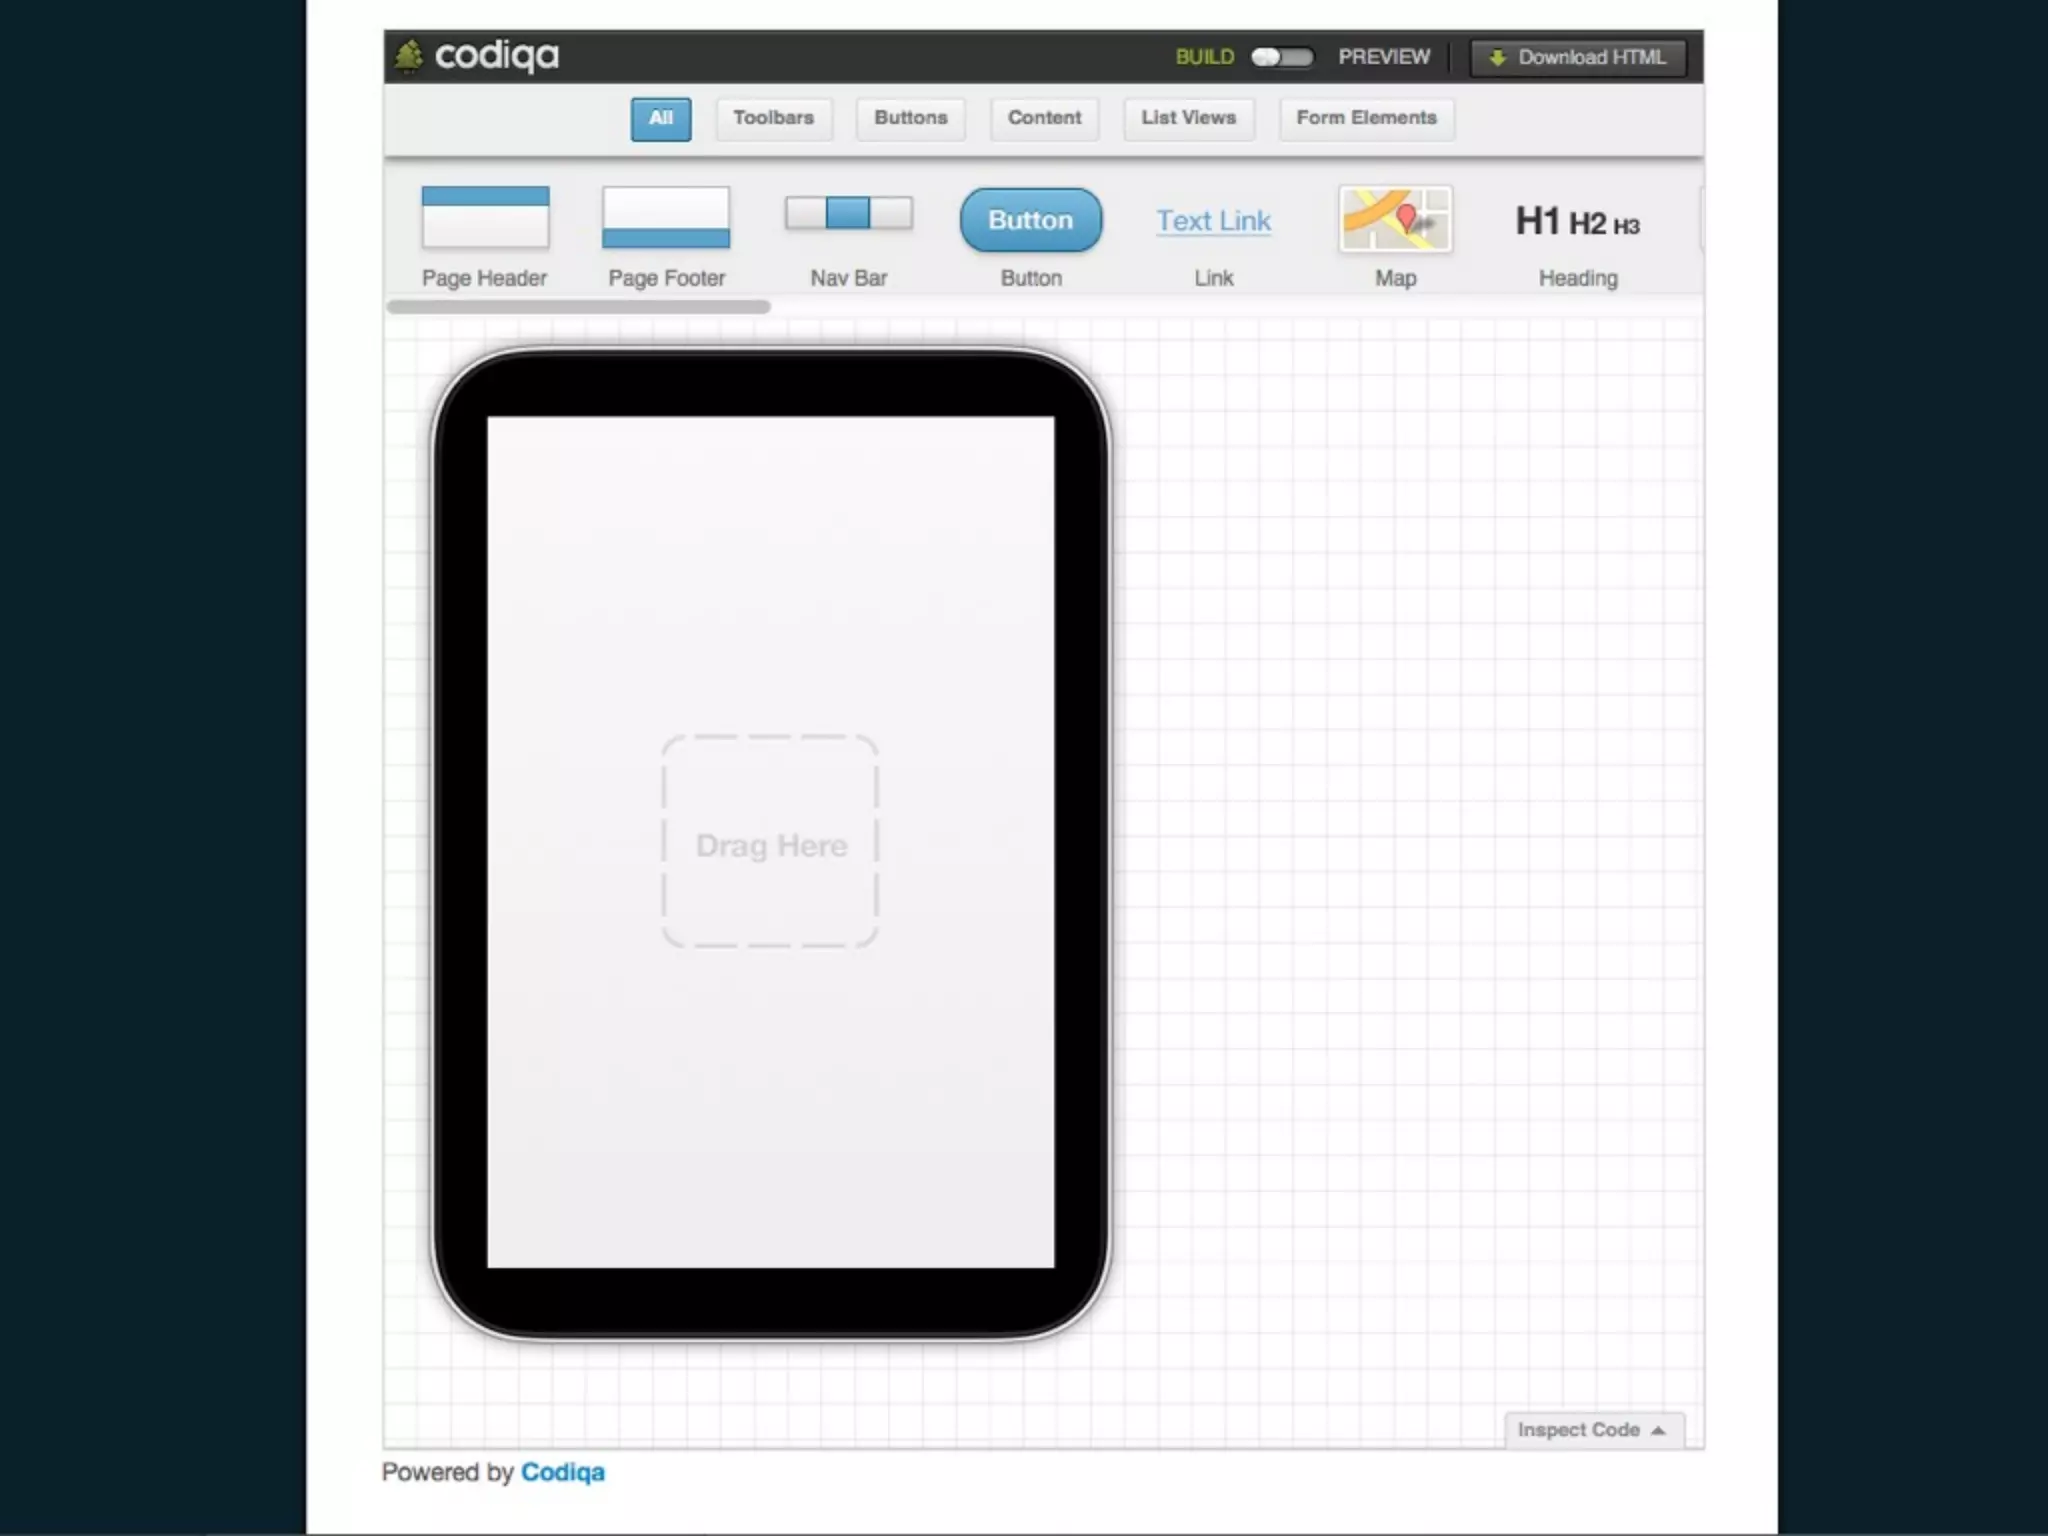Screen dimensions: 2048x1536
Task: Open the Toolbars category tab
Action: click(773, 118)
